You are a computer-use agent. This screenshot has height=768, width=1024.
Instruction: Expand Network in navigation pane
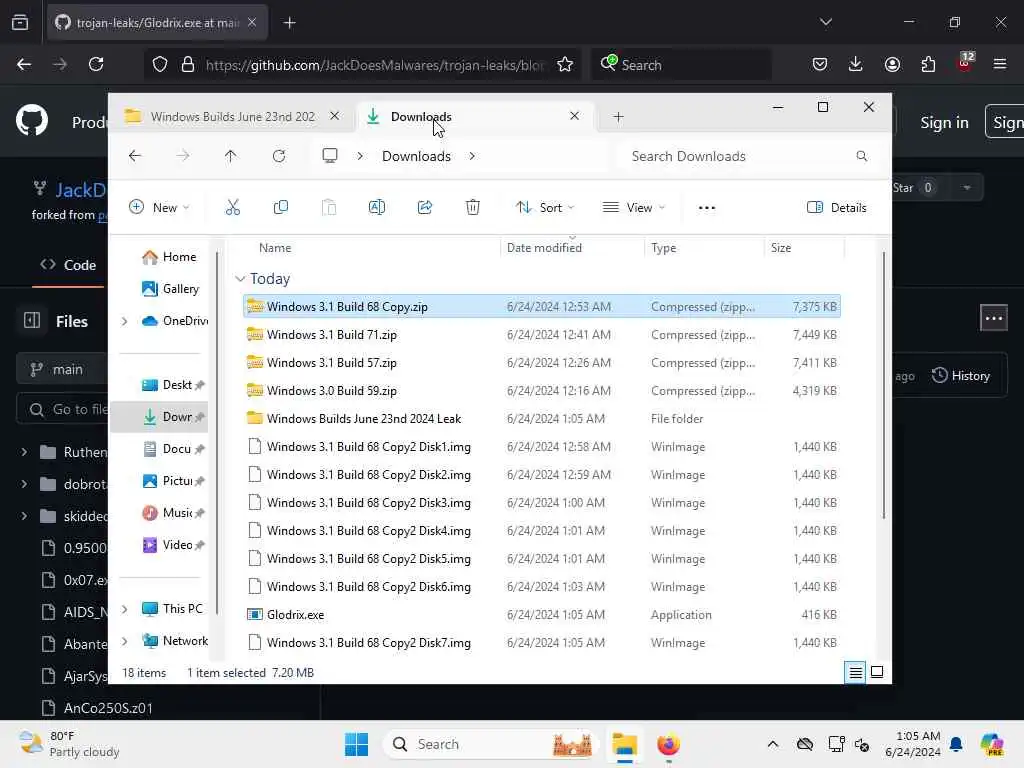pyautogui.click(x=124, y=641)
